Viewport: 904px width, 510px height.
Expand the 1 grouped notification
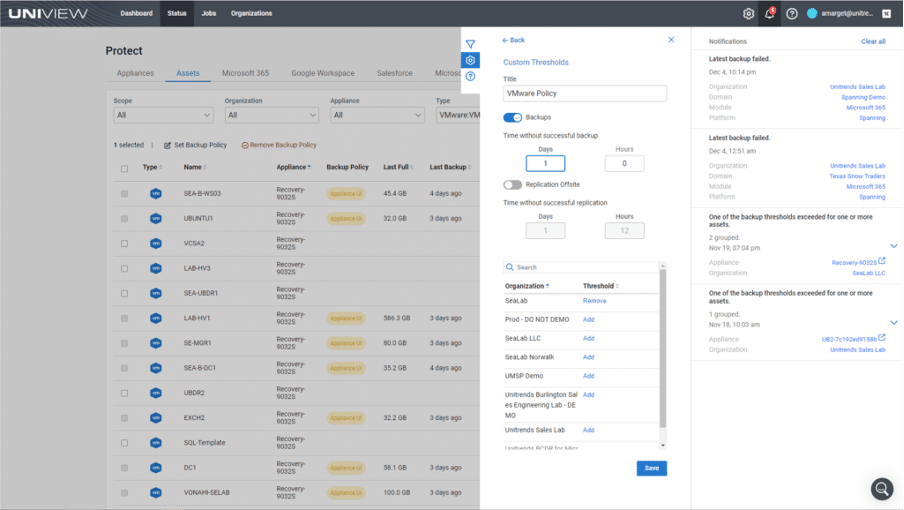tap(894, 323)
